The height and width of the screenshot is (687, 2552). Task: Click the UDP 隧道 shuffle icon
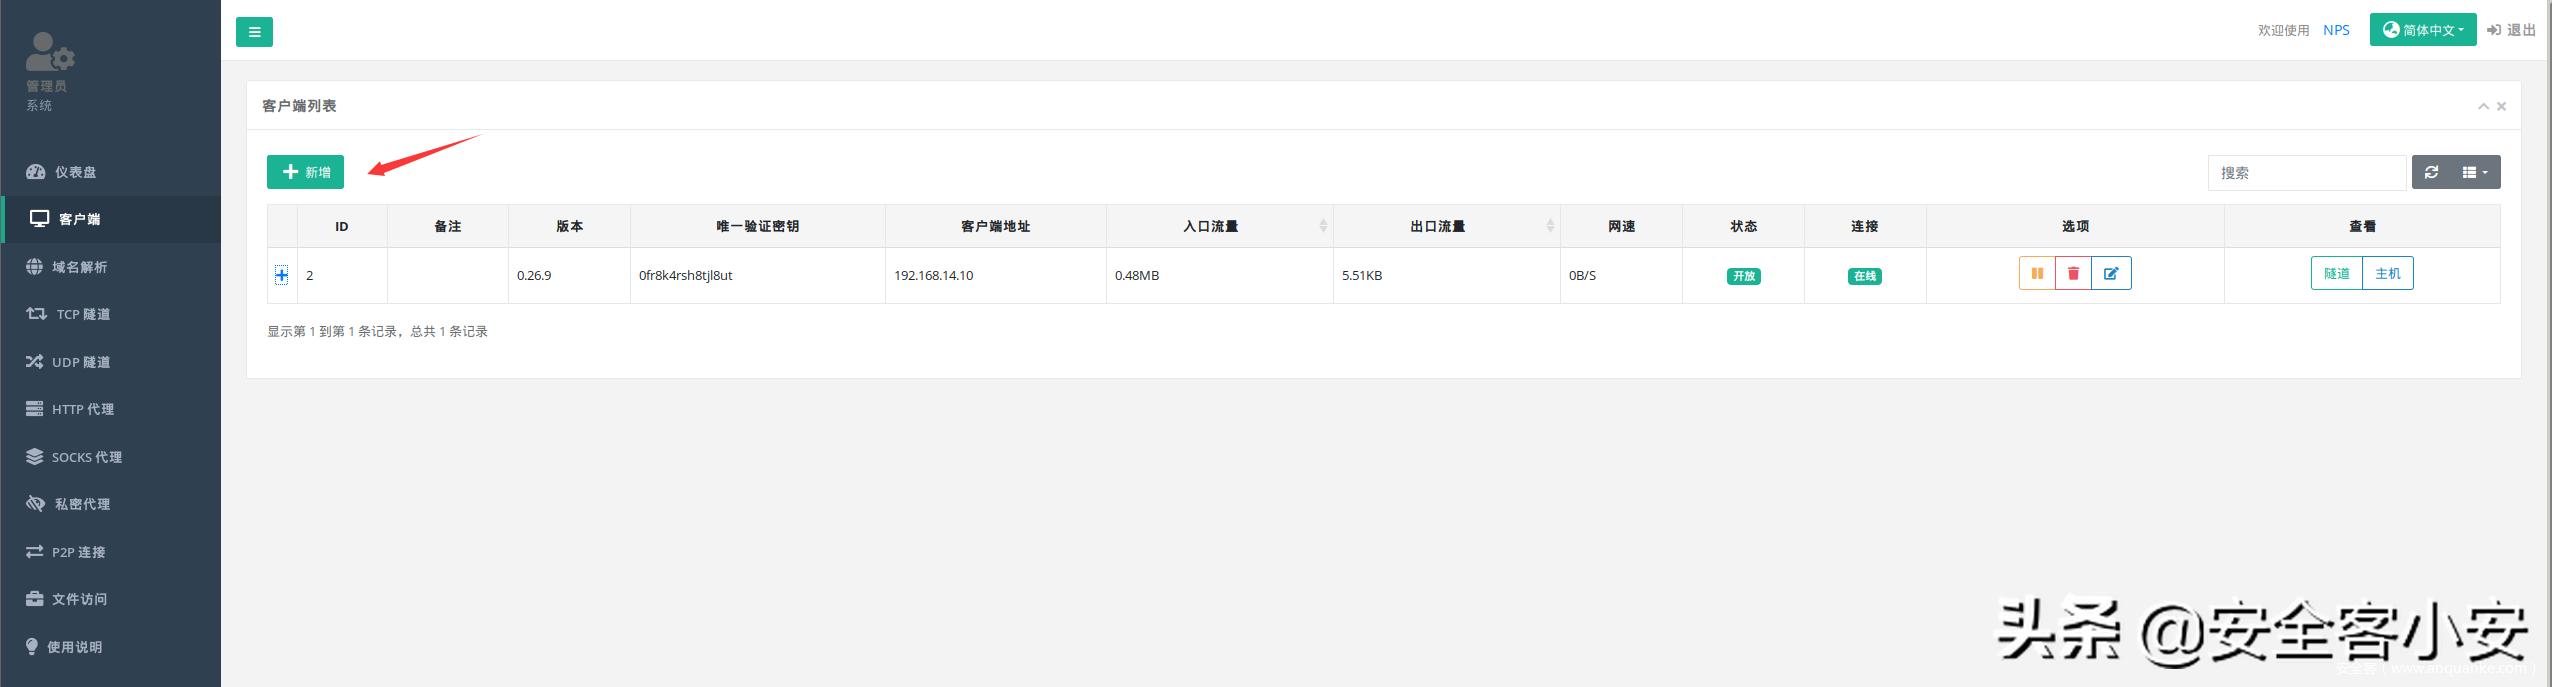coord(34,362)
